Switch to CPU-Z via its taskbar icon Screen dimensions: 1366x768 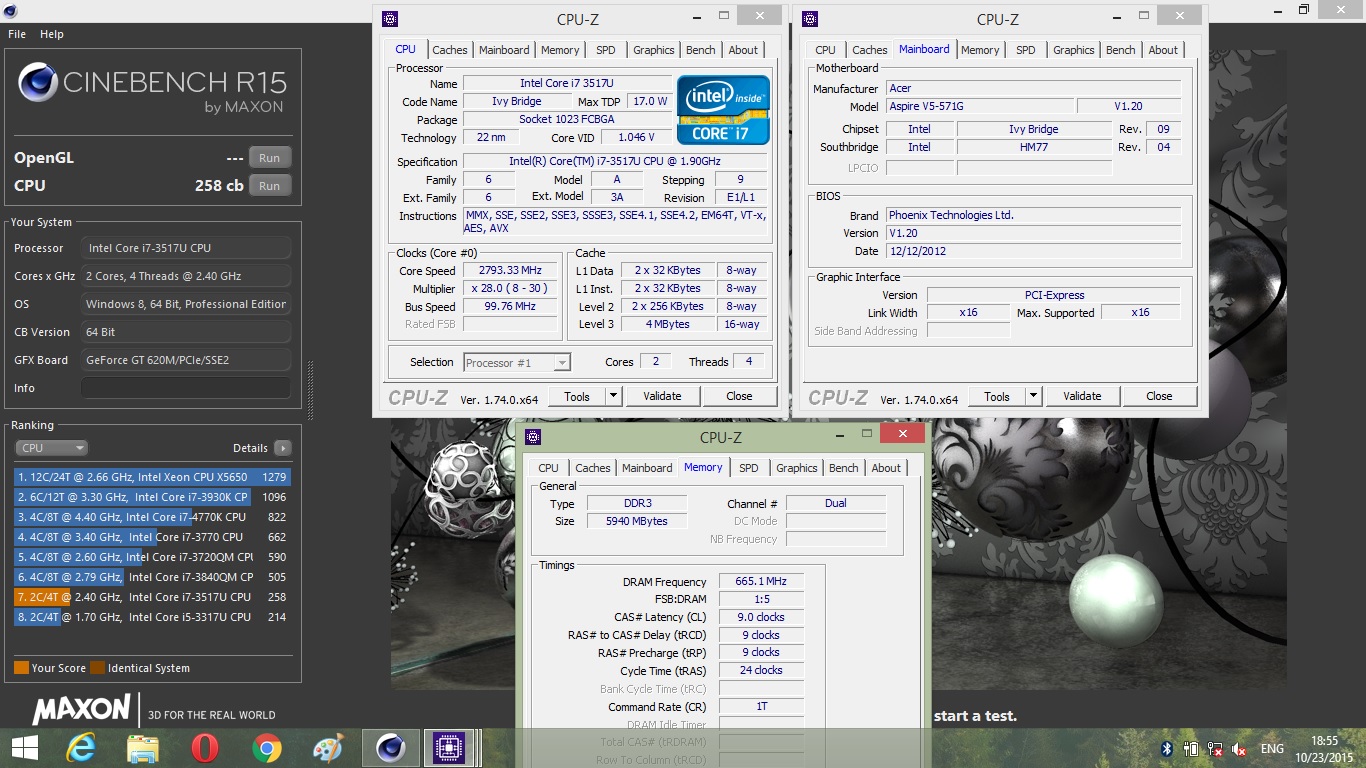[x=449, y=748]
